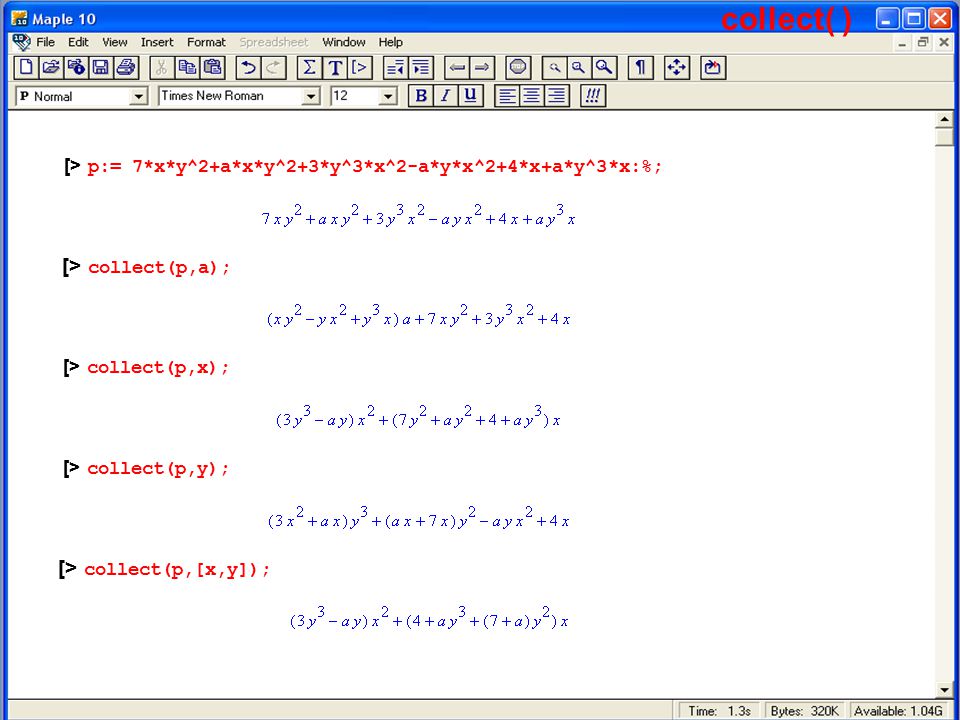Screen dimensions: 960x720
Task: Click the Bytes: 320K status field
Action: coord(804,711)
